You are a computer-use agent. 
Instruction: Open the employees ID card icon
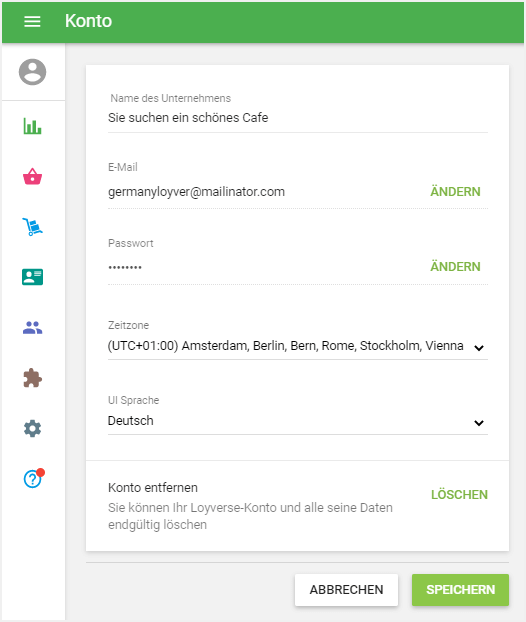pyautogui.click(x=33, y=277)
